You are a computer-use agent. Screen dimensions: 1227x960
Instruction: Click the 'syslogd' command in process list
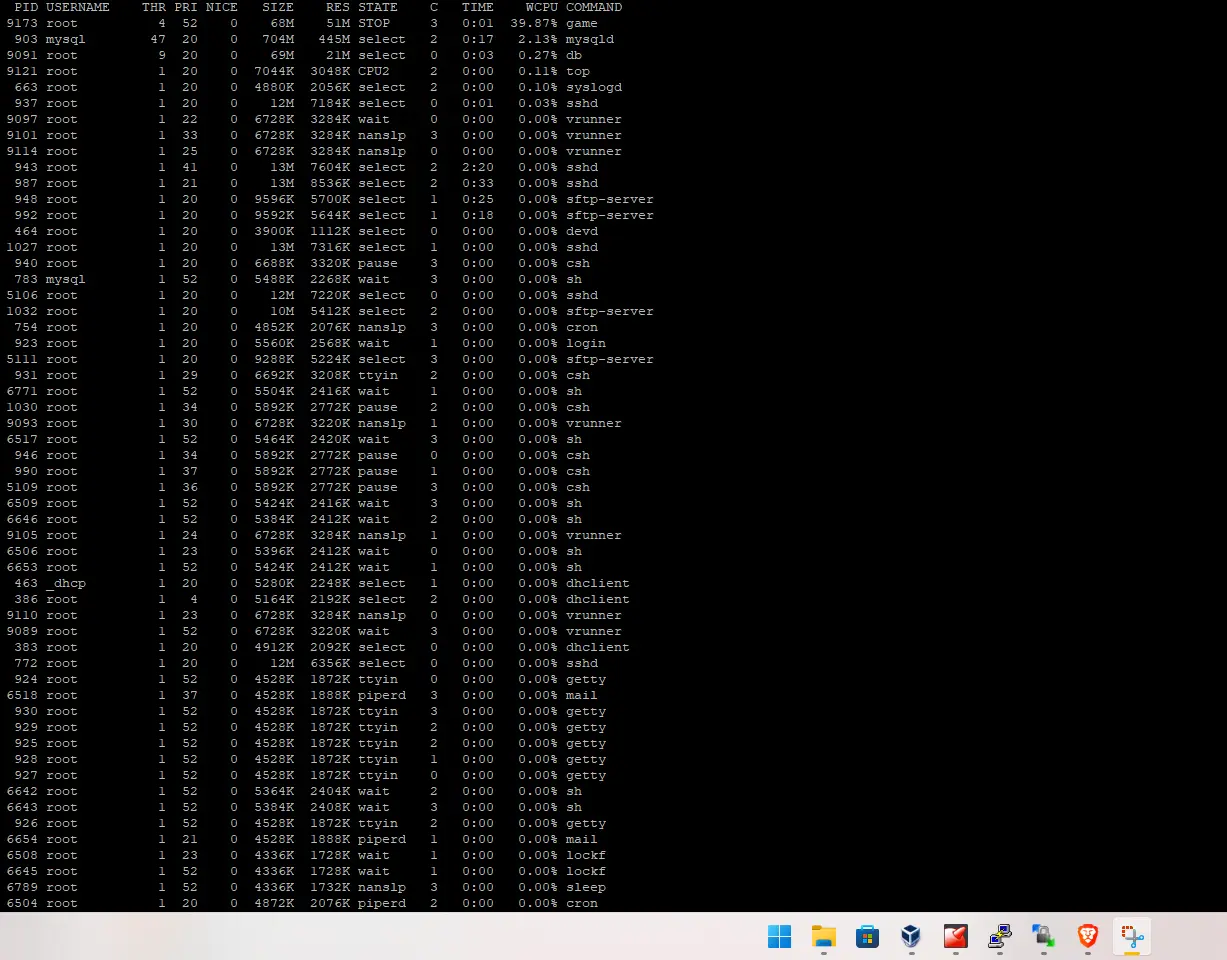[x=594, y=87]
